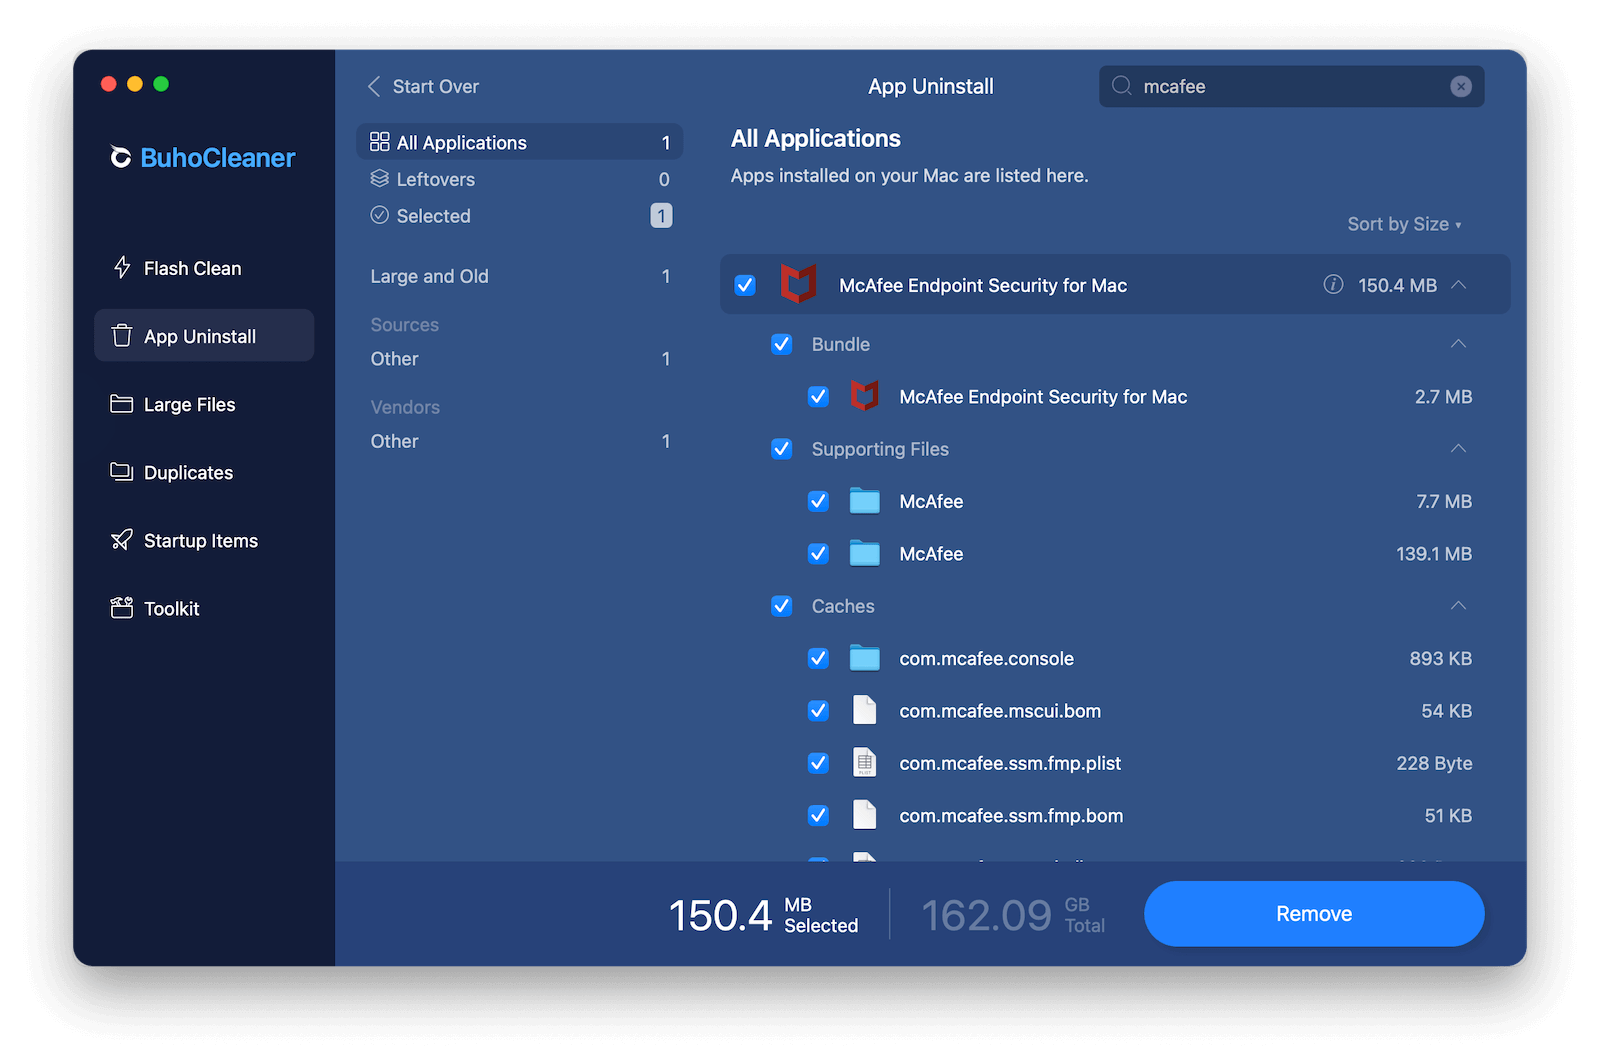Click the 139.1 MB McAfee folder icon

(x=865, y=553)
